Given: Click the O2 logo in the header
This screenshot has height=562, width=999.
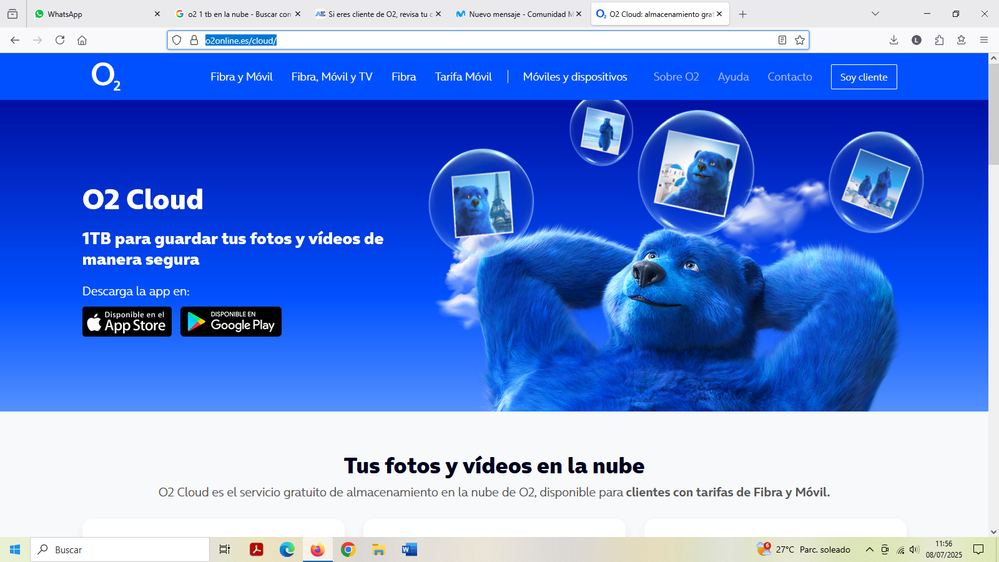Looking at the screenshot, I should (106, 77).
